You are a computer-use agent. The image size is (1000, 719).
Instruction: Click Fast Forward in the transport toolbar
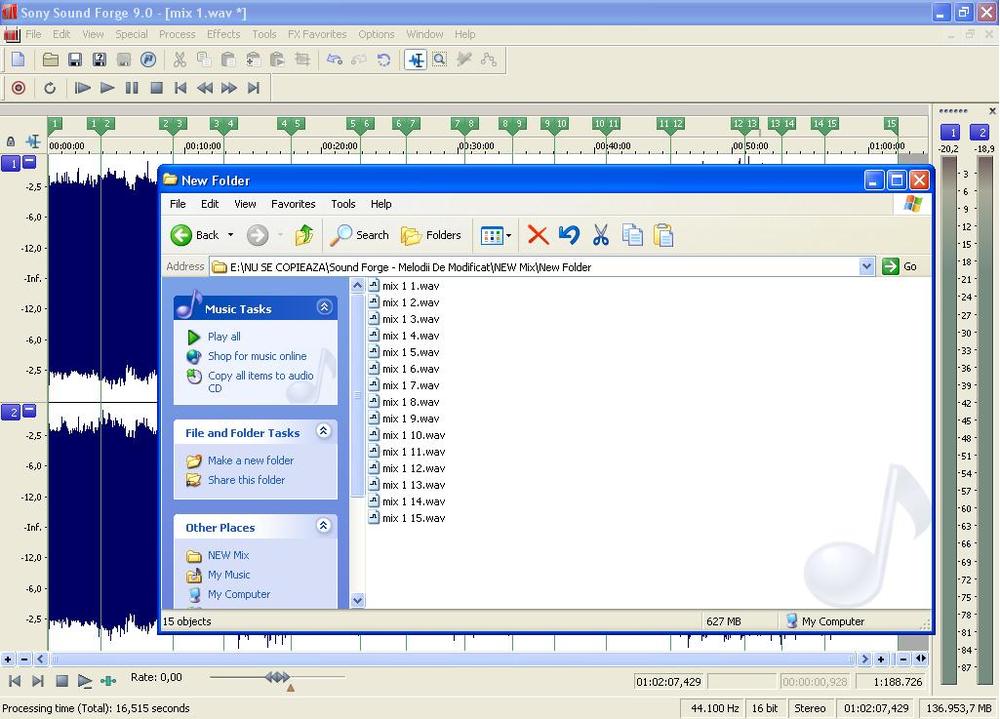(x=229, y=88)
